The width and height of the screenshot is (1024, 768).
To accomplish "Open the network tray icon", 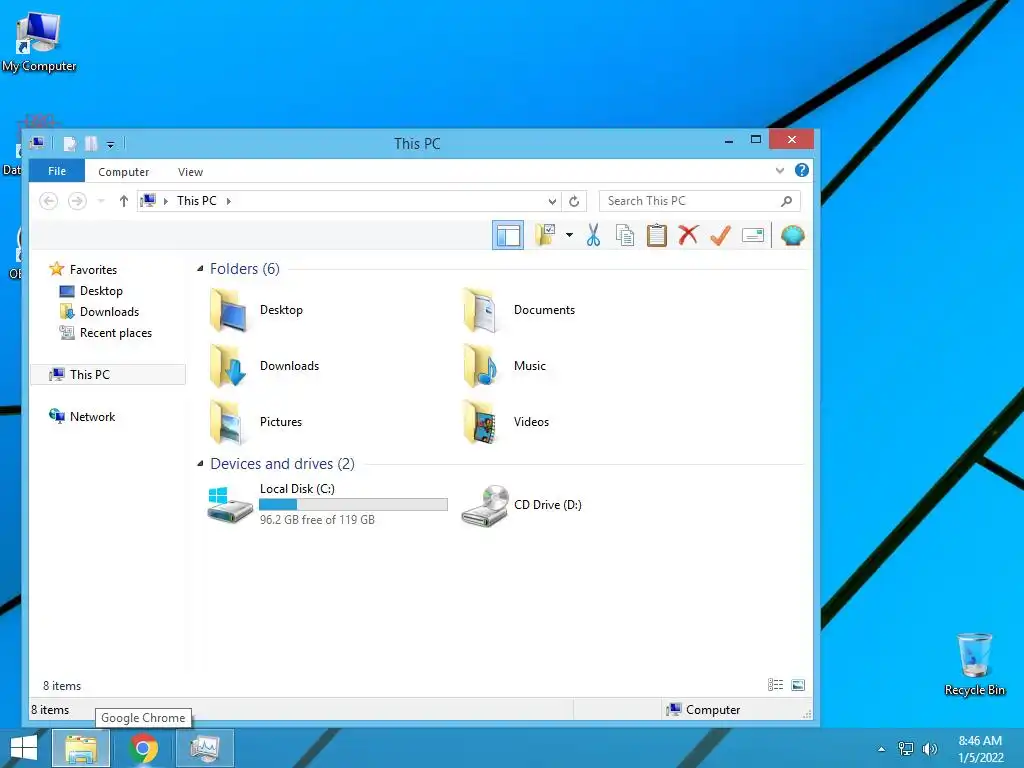I will (906, 749).
